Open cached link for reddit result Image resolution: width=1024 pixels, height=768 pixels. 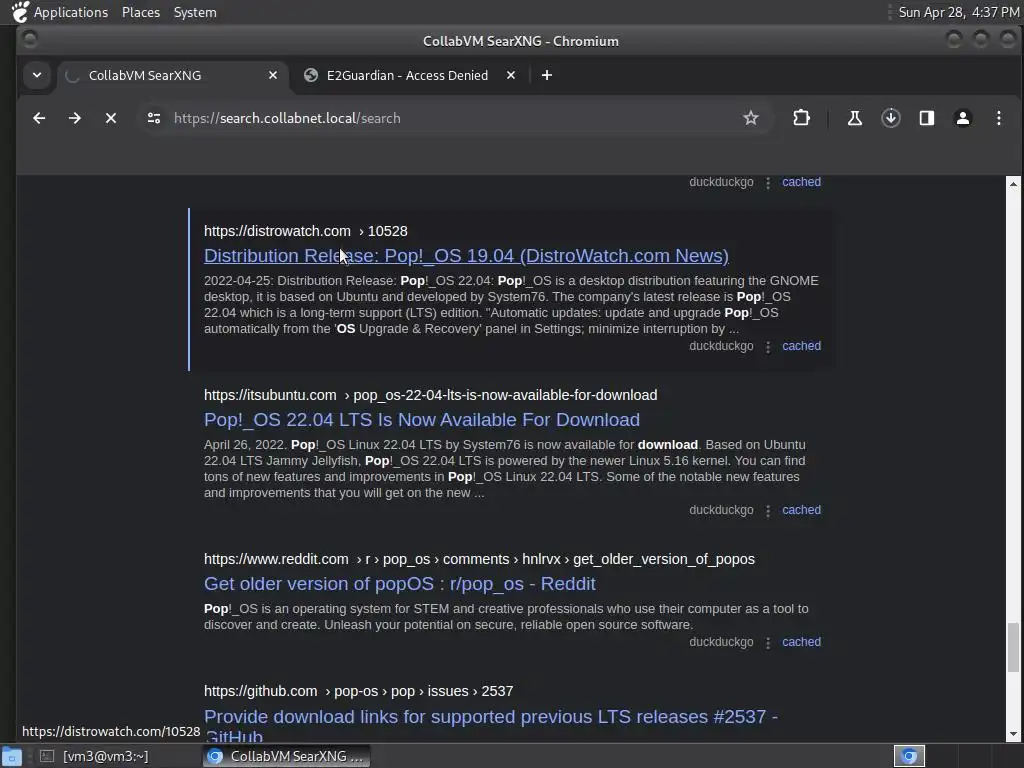coord(801,641)
